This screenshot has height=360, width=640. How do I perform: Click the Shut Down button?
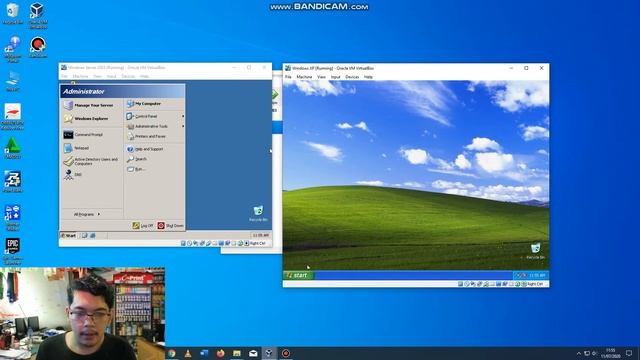[171, 226]
